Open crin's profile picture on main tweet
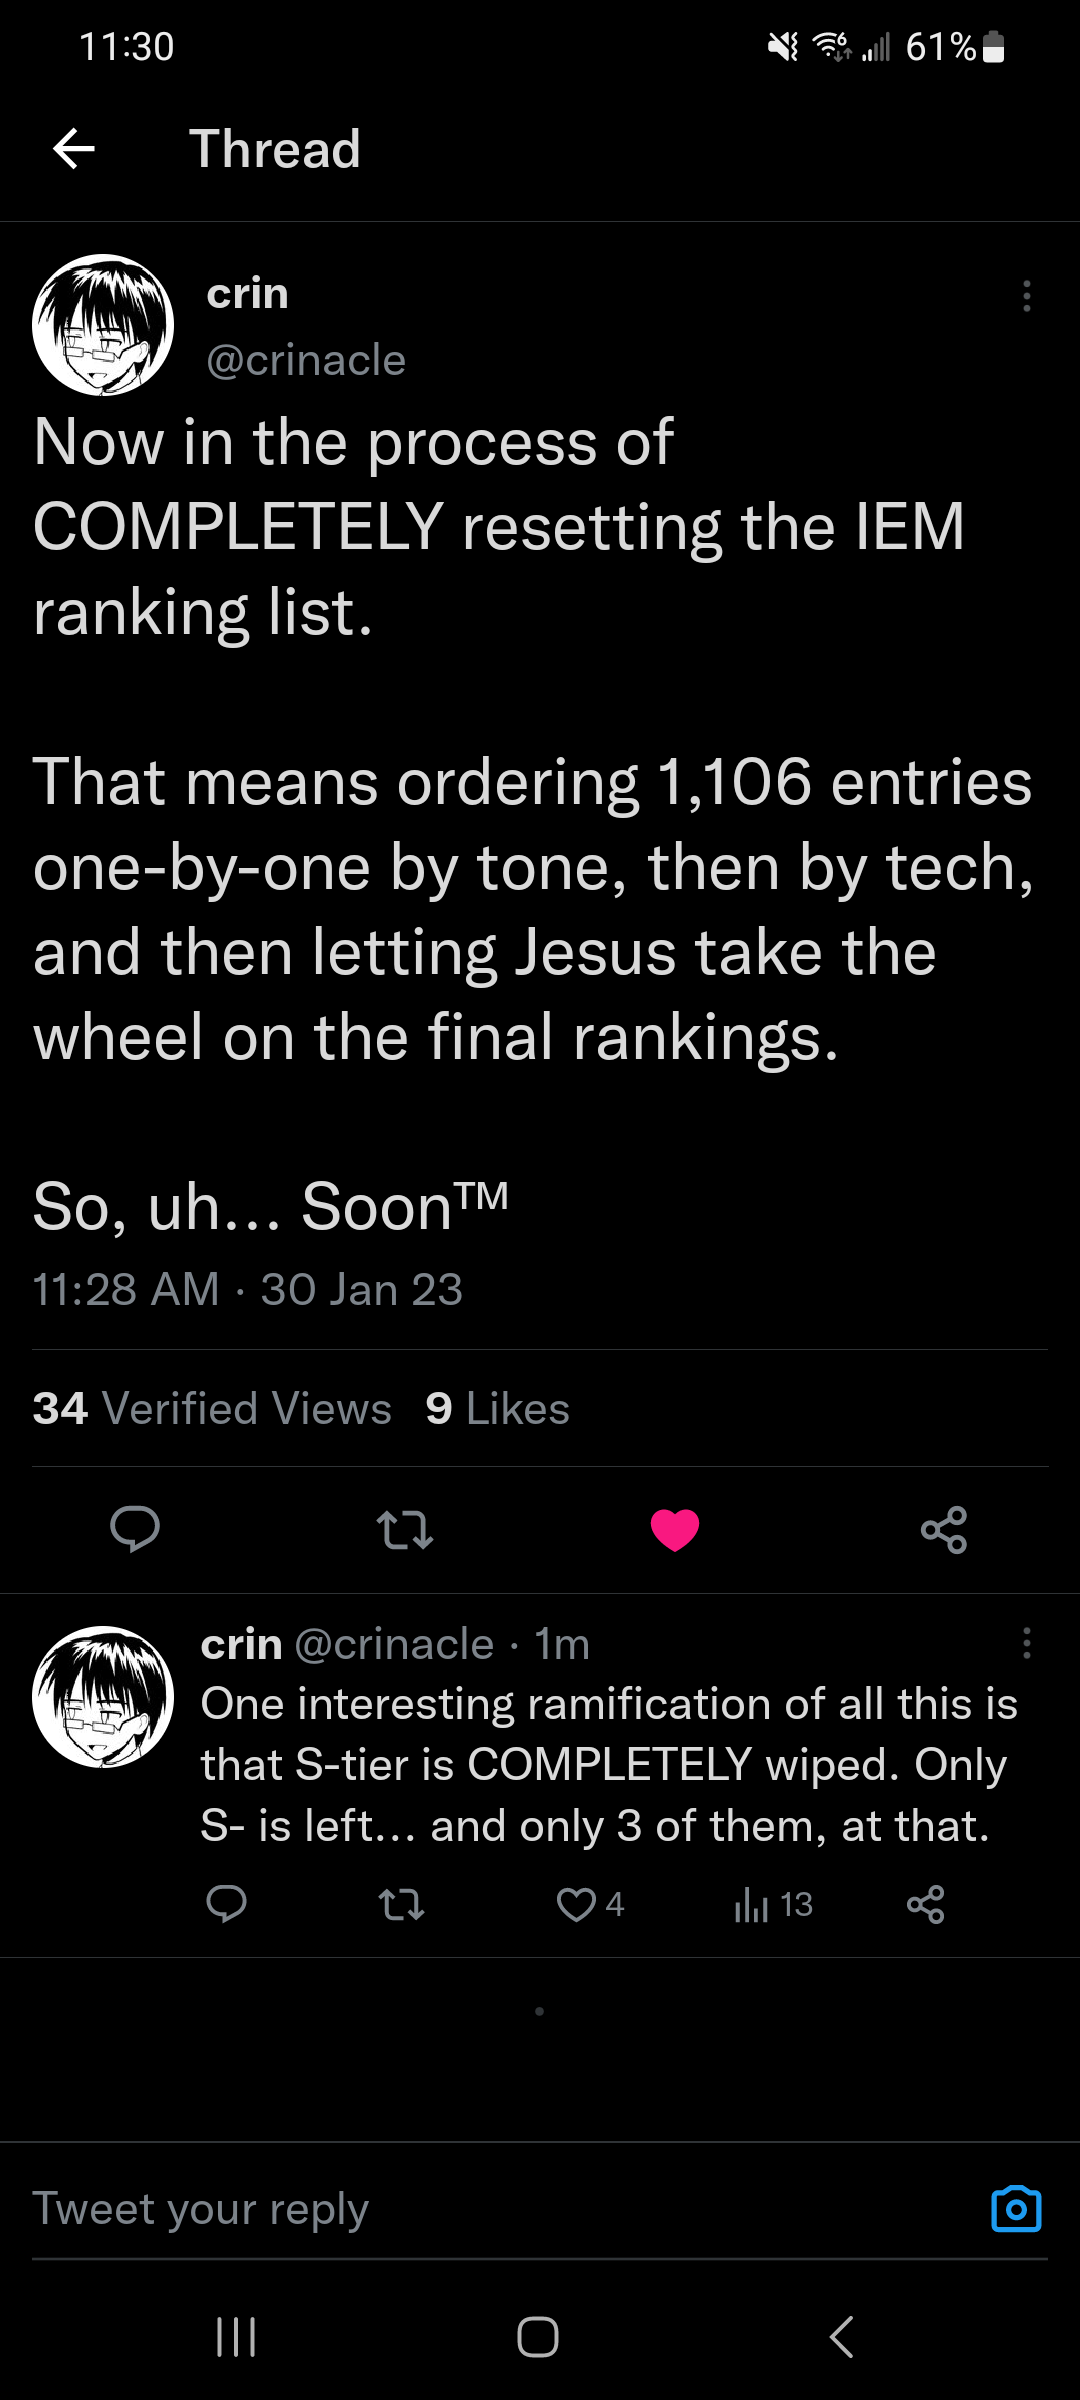Image resolution: width=1080 pixels, height=2400 pixels. click(x=103, y=325)
